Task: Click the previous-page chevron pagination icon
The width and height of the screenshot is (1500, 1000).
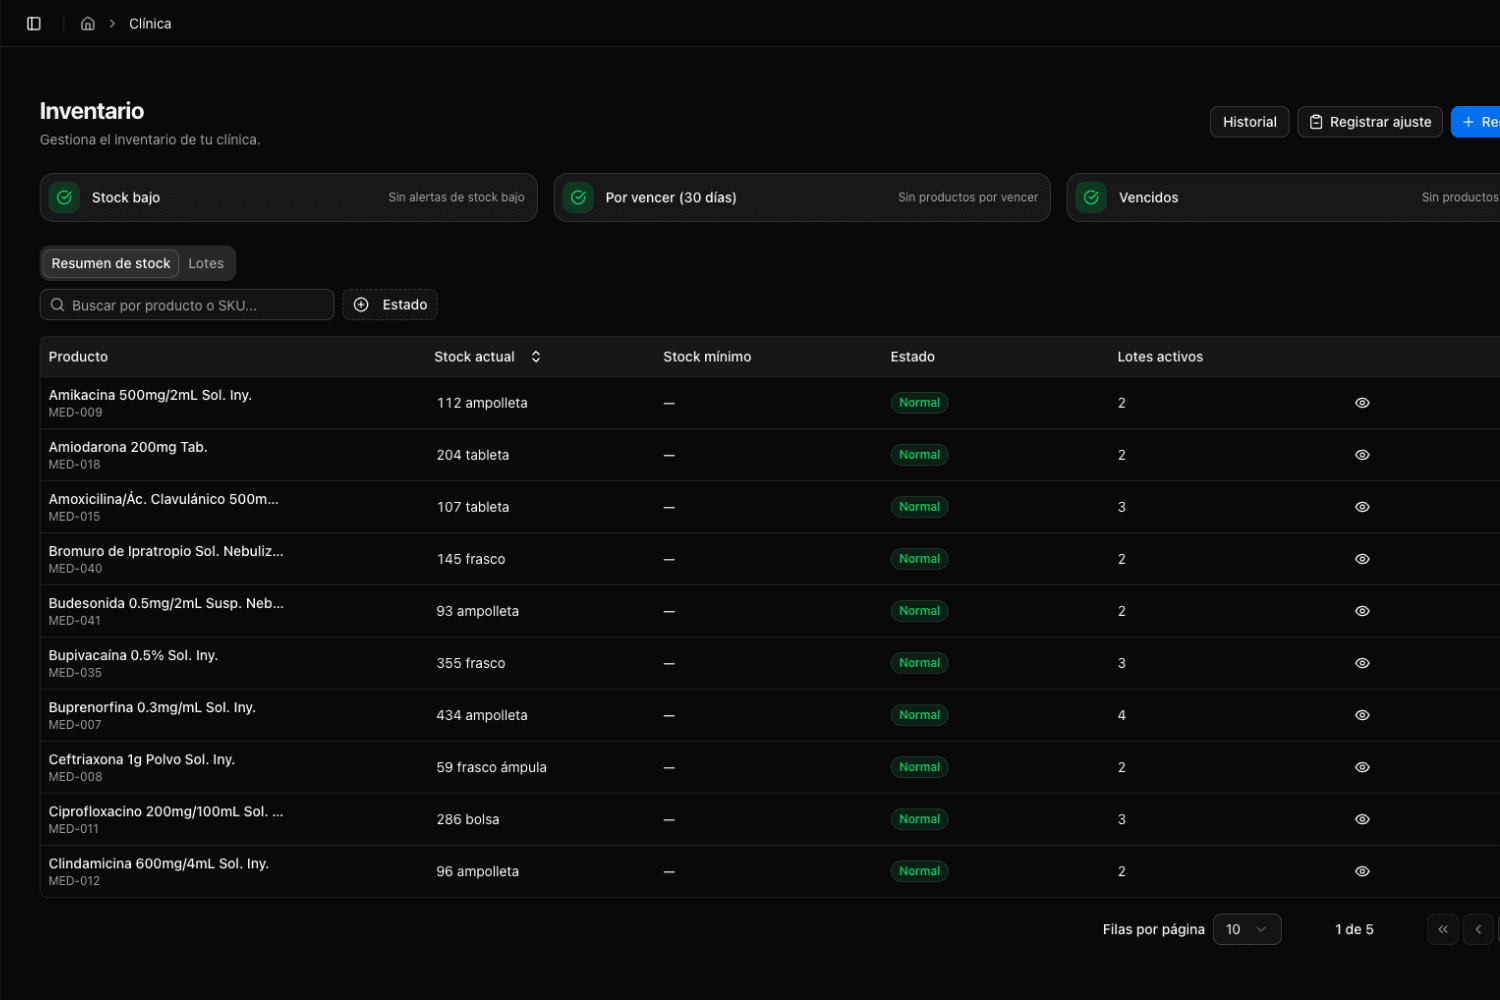Action: [1478, 929]
